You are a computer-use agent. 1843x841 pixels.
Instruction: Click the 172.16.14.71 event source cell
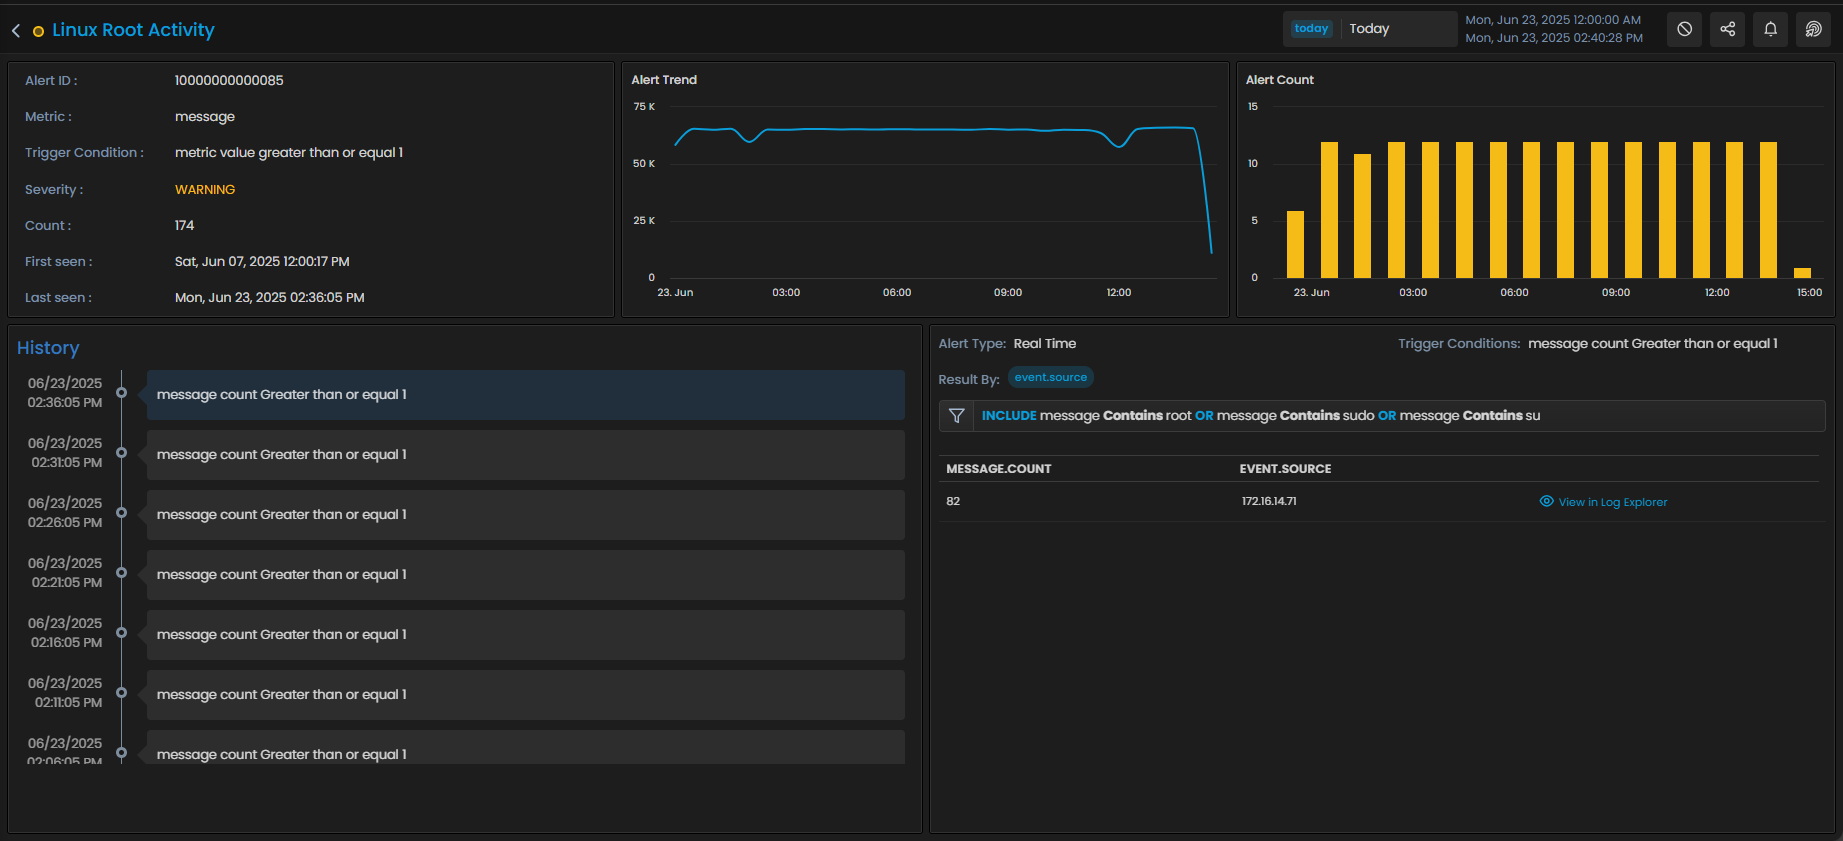point(1269,502)
